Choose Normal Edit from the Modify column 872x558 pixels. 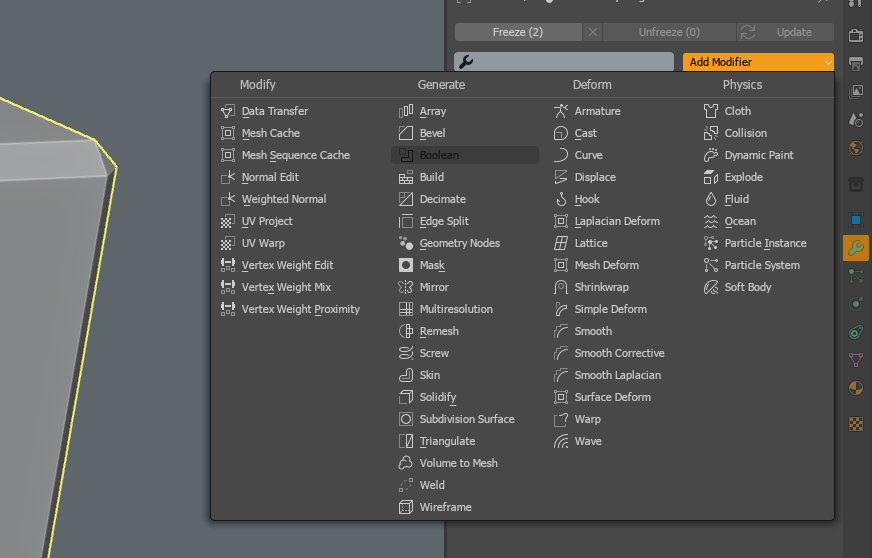[x=270, y=177]
